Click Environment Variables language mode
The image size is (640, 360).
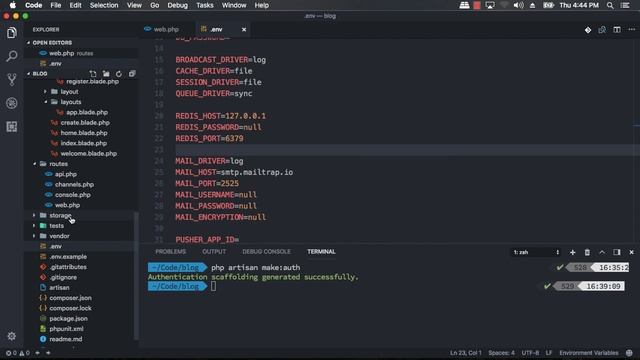pyautogui.click(x=589, y=353)
